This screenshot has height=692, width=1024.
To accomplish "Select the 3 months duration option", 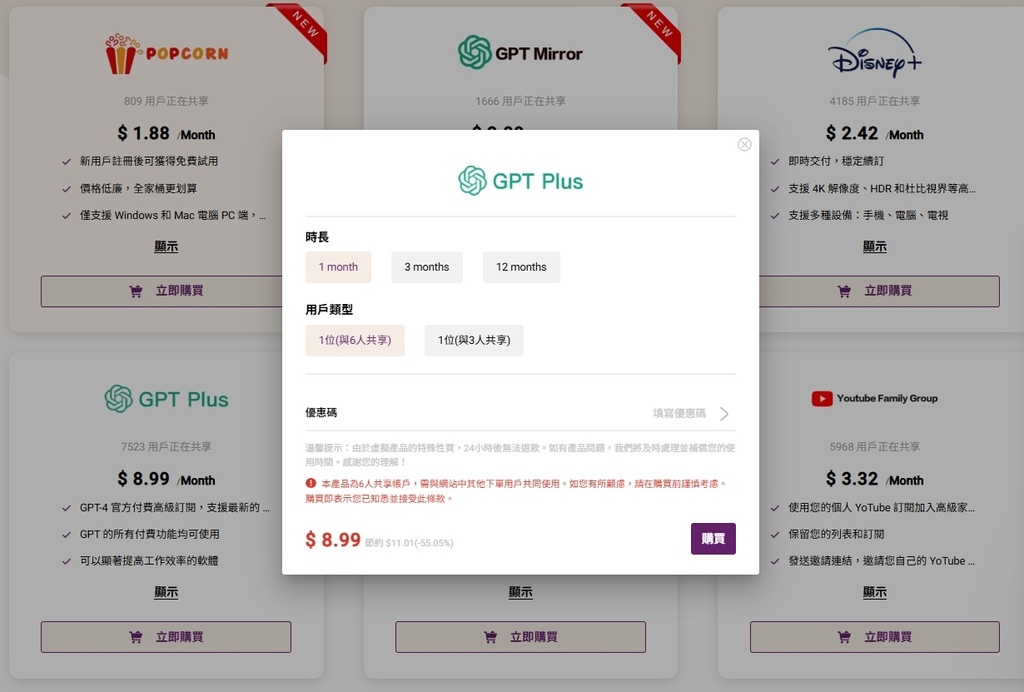I will coord(426,267).
